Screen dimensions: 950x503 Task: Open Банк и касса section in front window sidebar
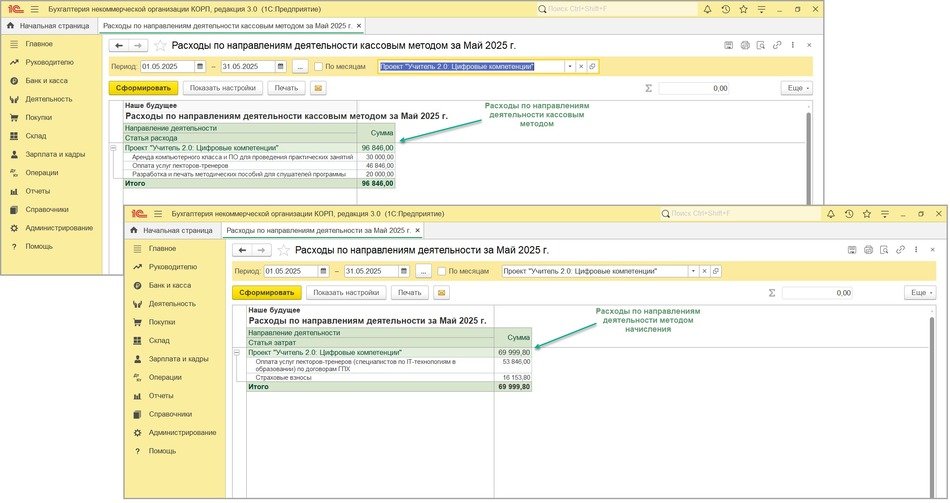coord(169,285)
